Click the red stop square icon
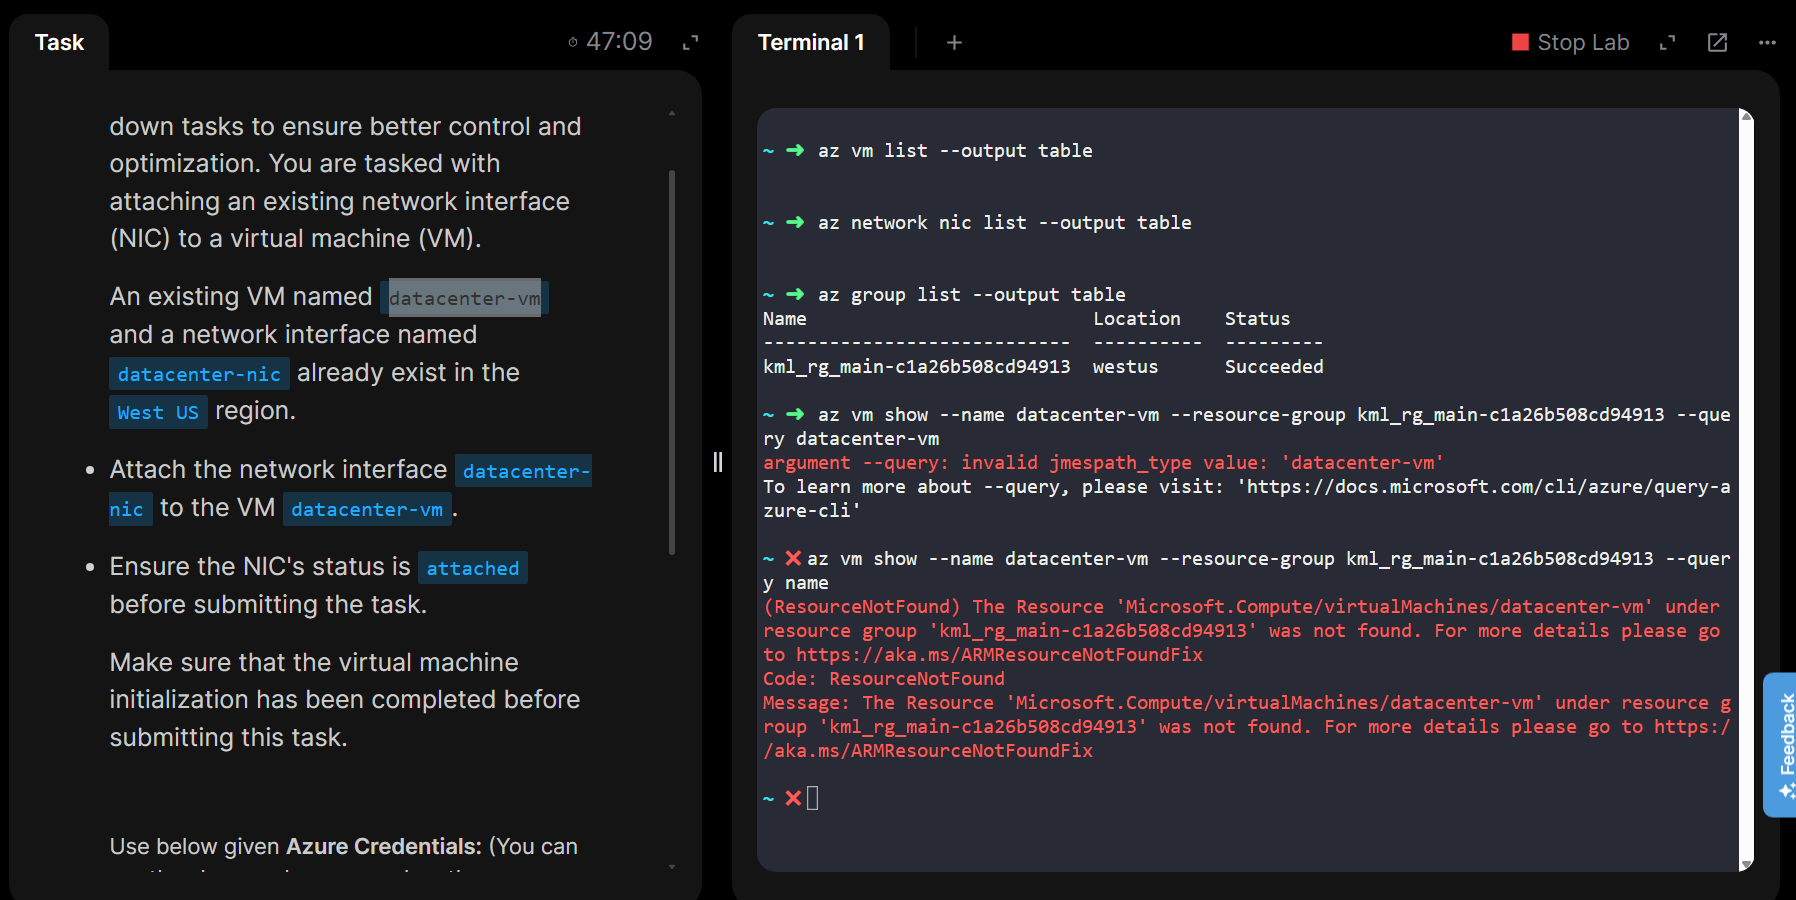This screenshot has width=1796, height=900. coord(1520,42)
